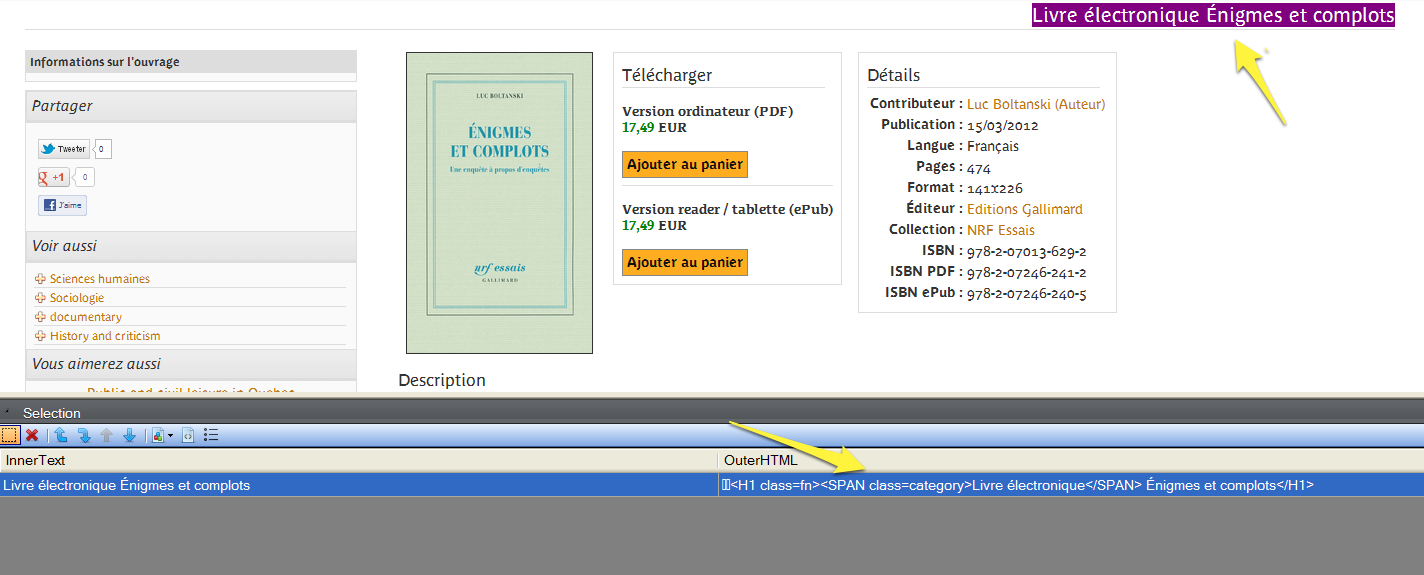Viewport: 1424px width, 575px height.
Task: Click the bulleted list icon in toolbar
Action: click(211, 435)
